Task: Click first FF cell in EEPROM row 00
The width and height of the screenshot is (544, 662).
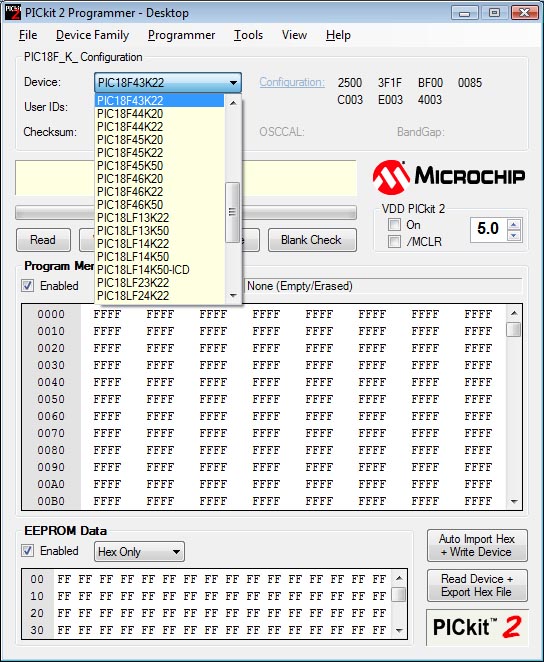Action: point(64,579)
